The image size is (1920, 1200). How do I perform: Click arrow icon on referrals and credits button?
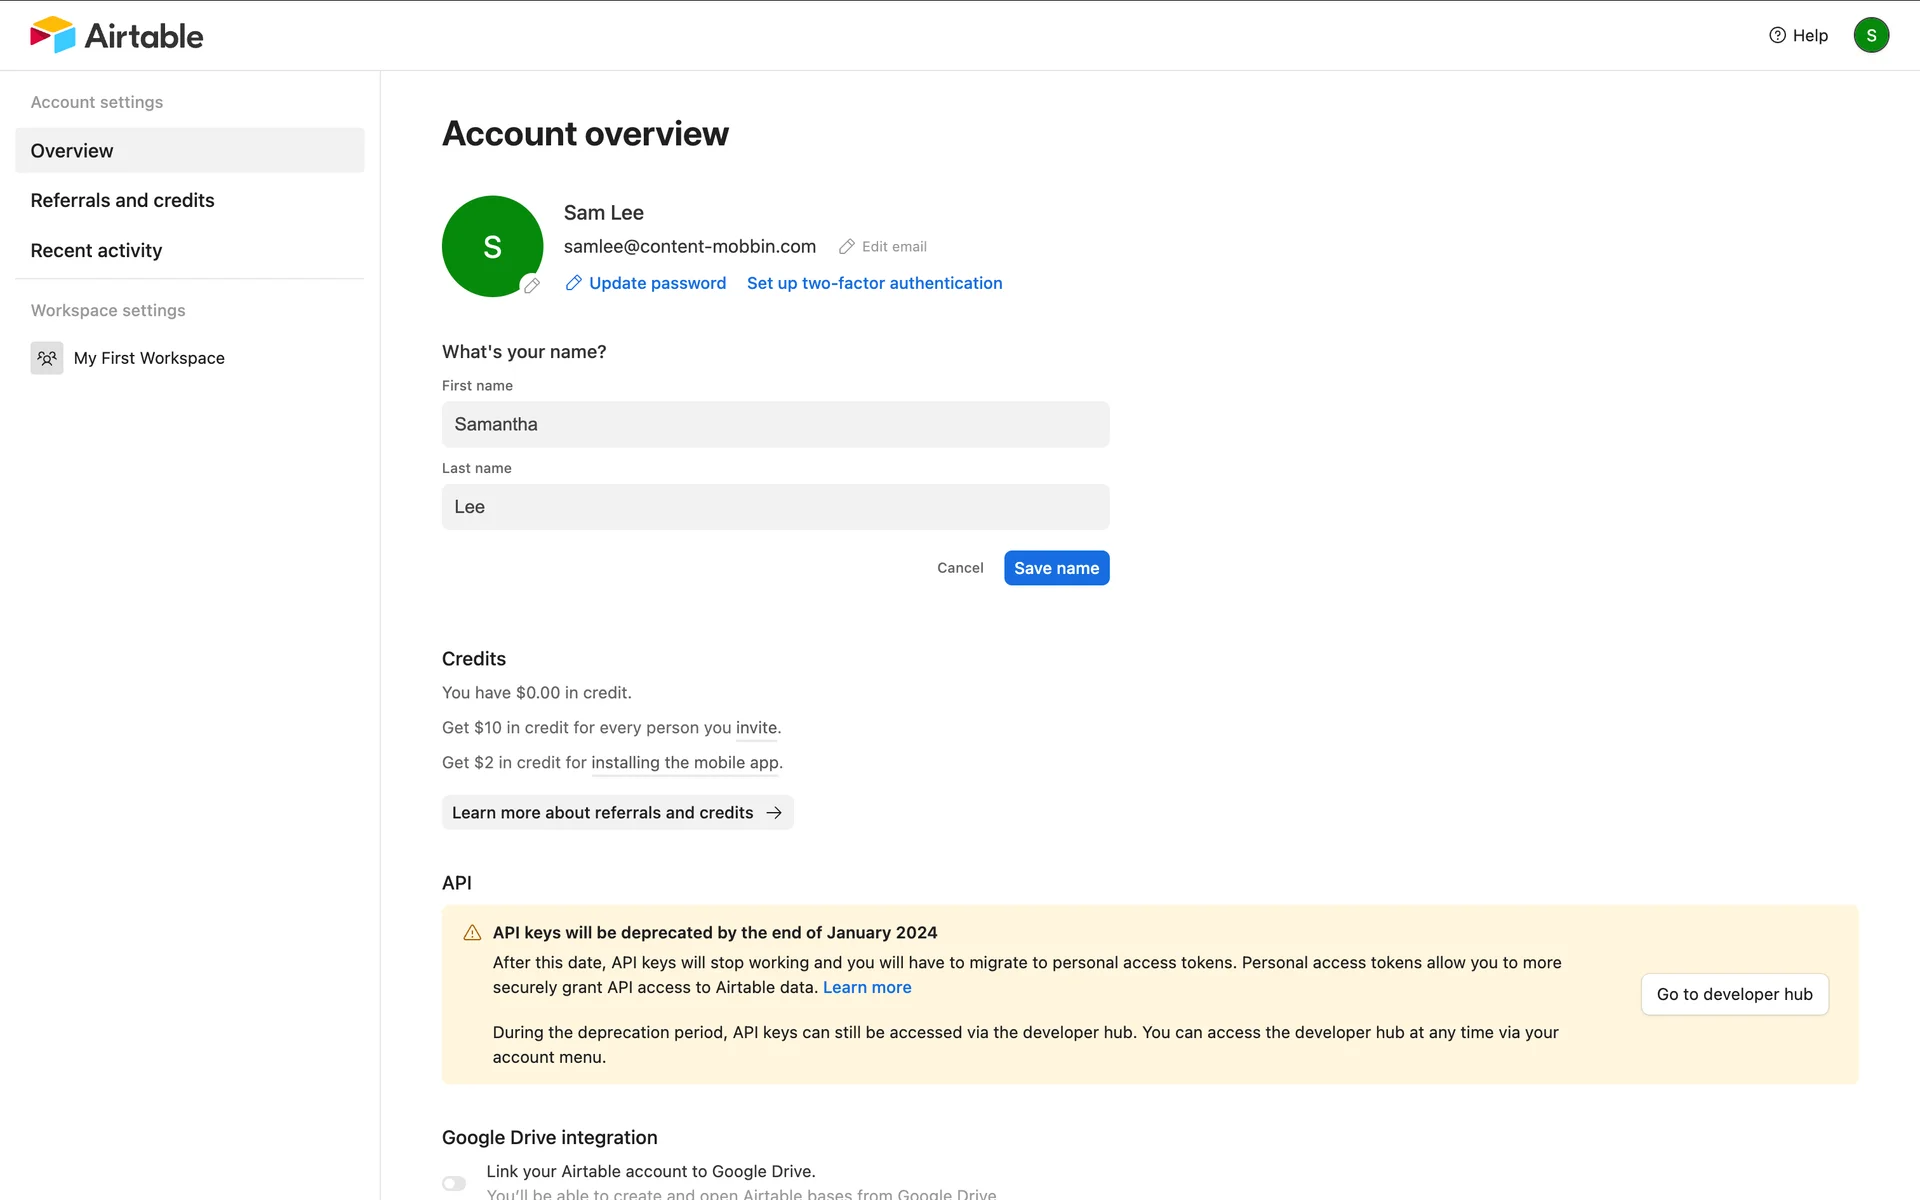pyautogui.click(x=774, y=813)
